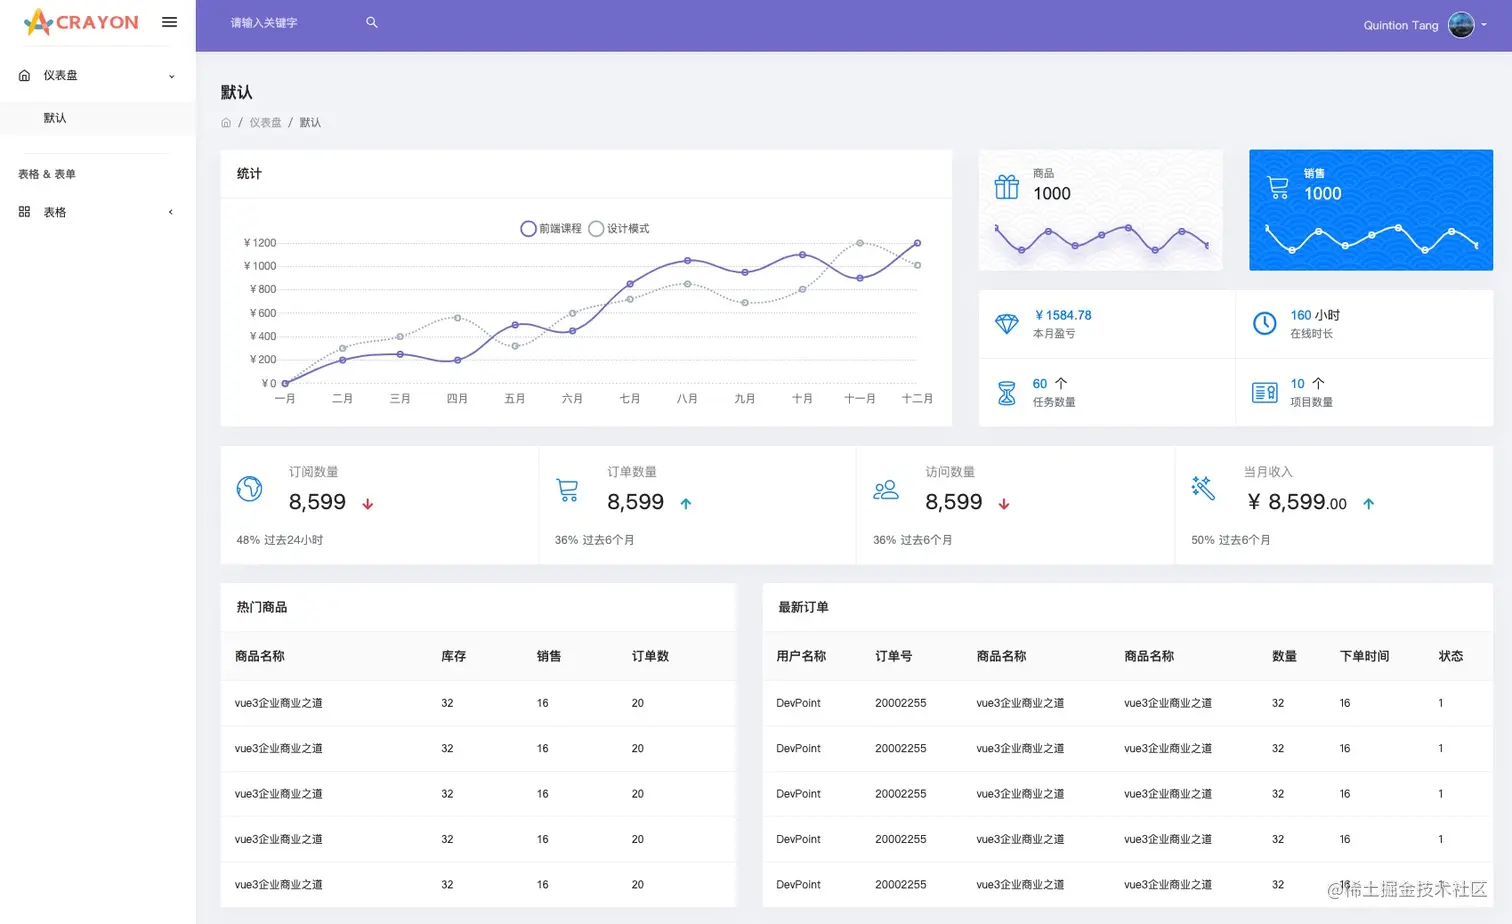Toggle the 设计模式 legend series
Viewport: 1512px width, 924px height.
pyautogui.click(x=619, y=228)
